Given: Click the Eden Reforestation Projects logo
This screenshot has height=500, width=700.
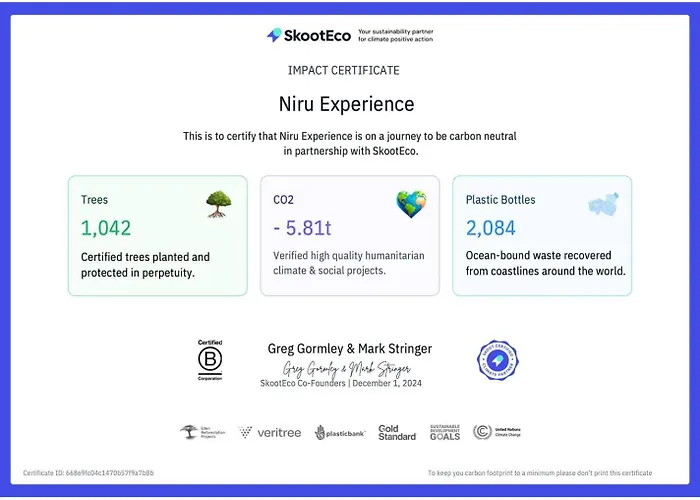Looking at the screenshot, I should [x=203, y=432].
